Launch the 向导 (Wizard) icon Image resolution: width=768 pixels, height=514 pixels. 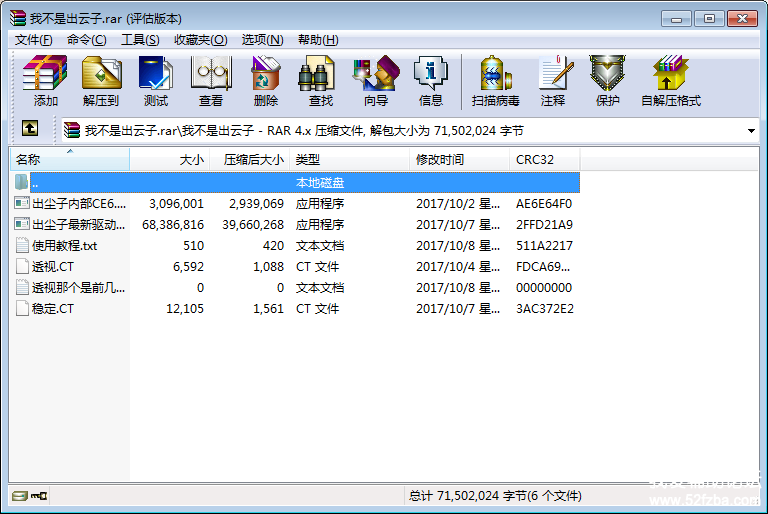(x=376, y=73)
